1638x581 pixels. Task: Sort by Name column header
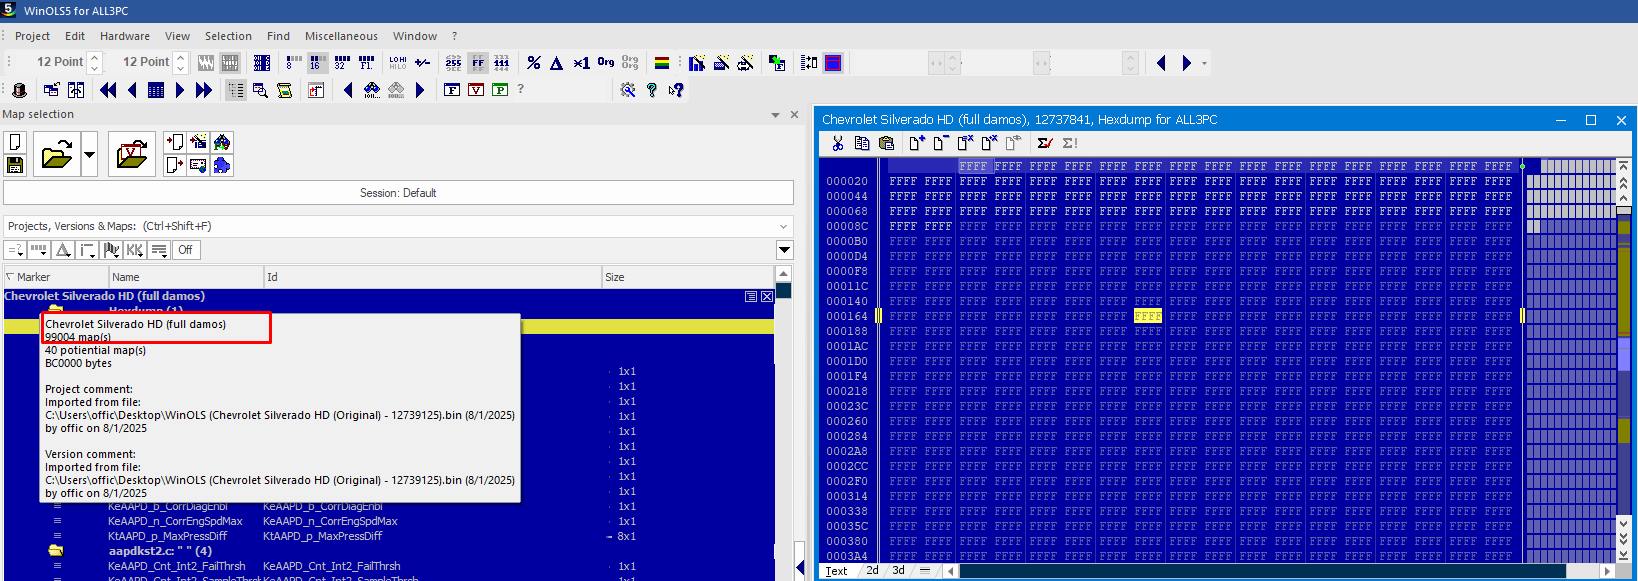click(x=186, y=277)
